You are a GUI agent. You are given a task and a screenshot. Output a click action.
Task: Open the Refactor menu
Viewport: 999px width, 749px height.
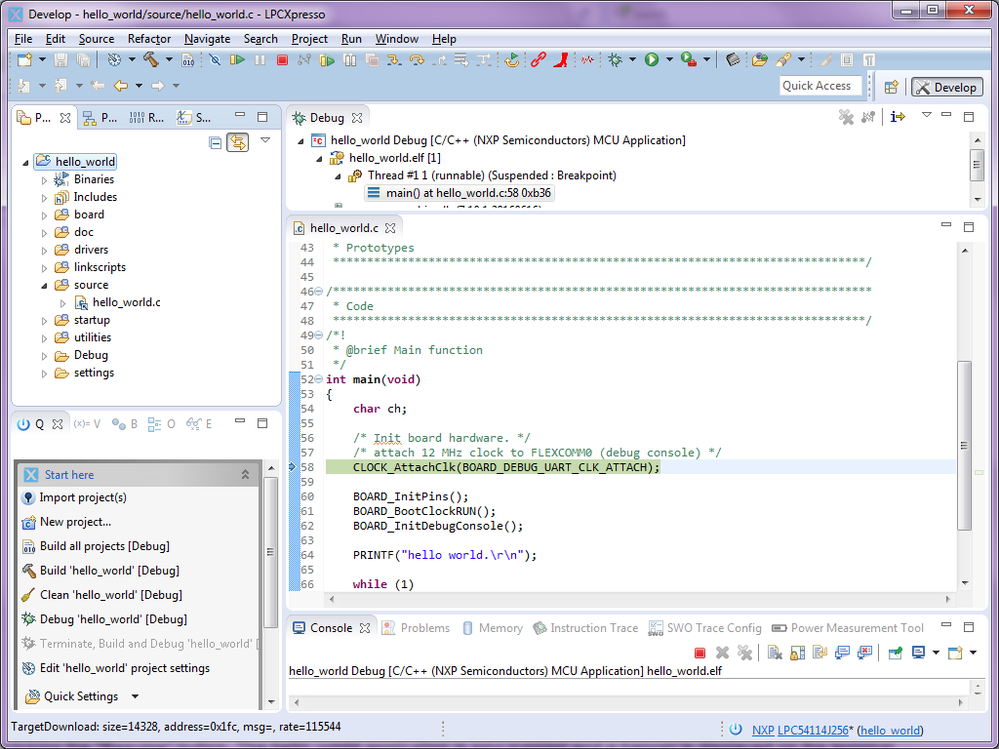tap(149, 39)
